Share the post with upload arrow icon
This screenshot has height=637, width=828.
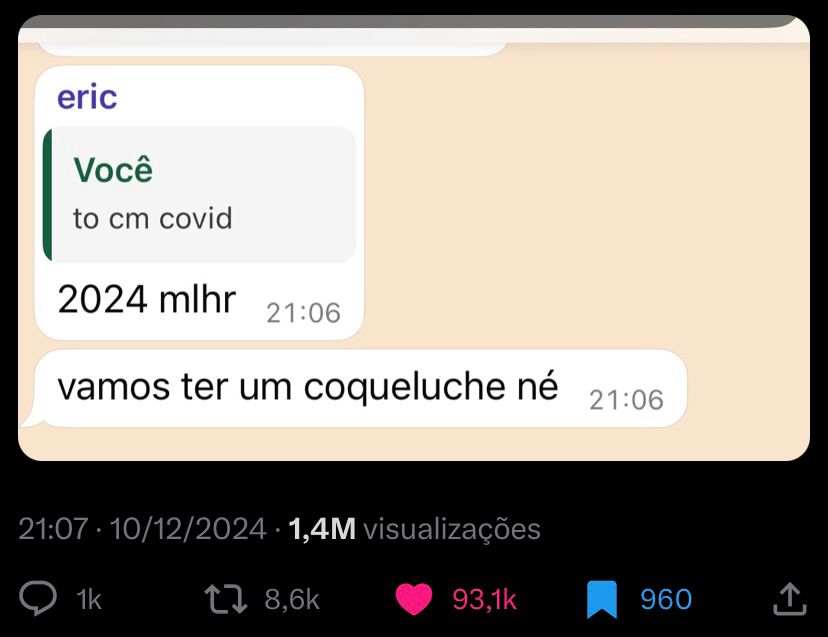(x=789, y=599)
